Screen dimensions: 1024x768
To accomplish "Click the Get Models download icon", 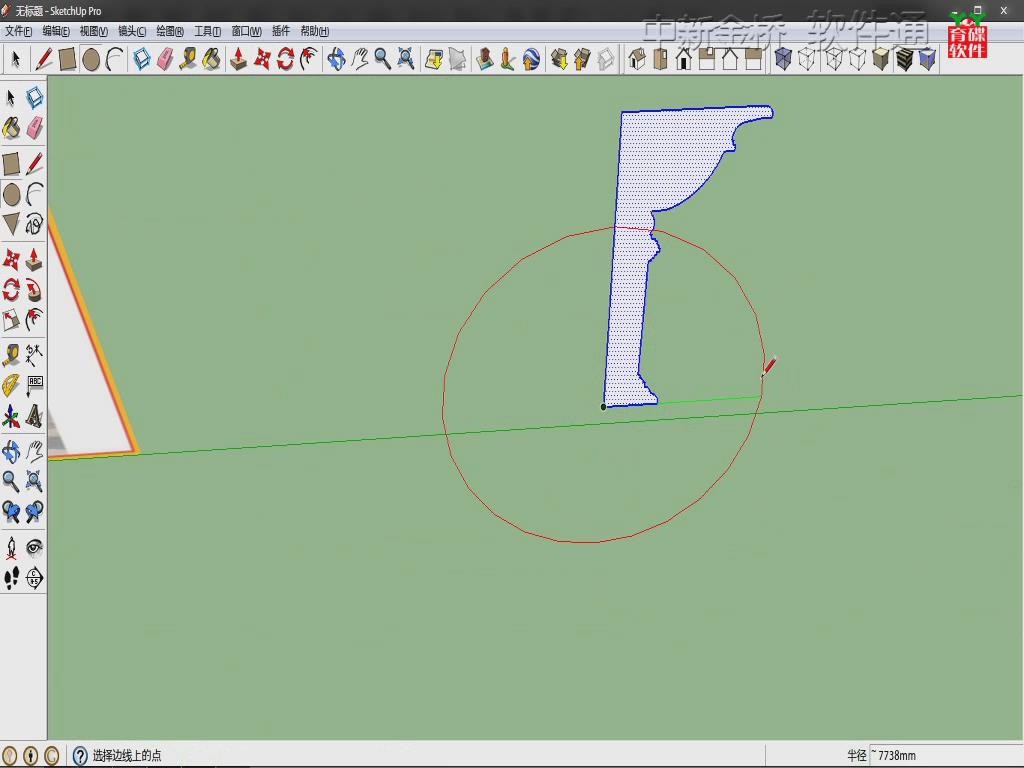I will (559, 59).
